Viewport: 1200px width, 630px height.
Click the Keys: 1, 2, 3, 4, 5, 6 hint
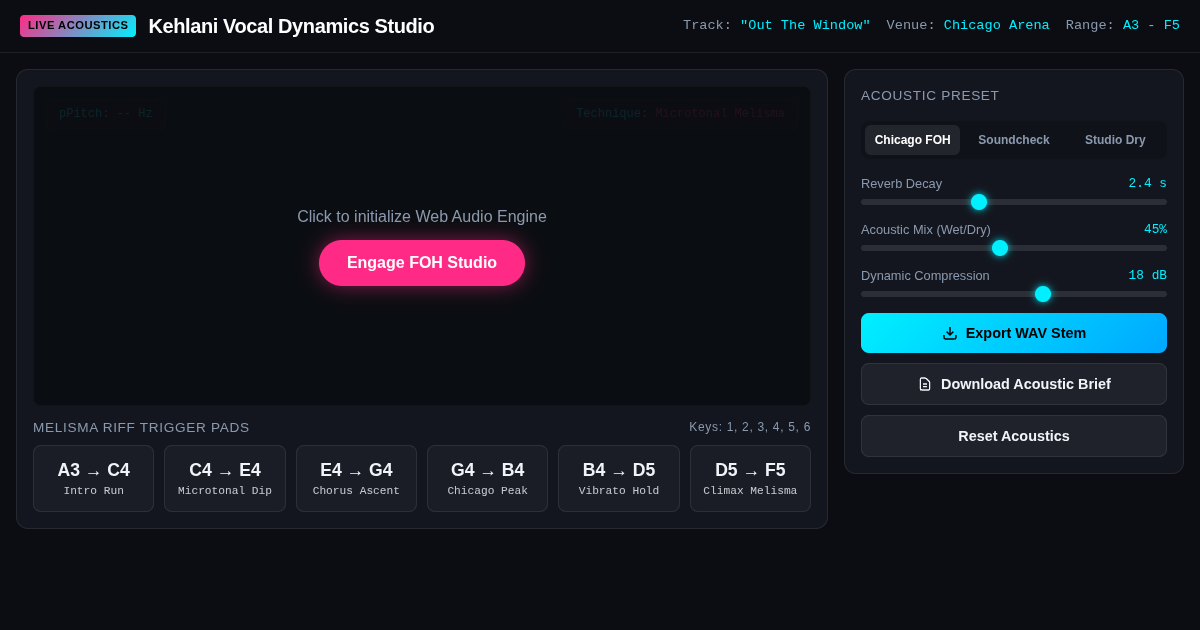(750, 427)
